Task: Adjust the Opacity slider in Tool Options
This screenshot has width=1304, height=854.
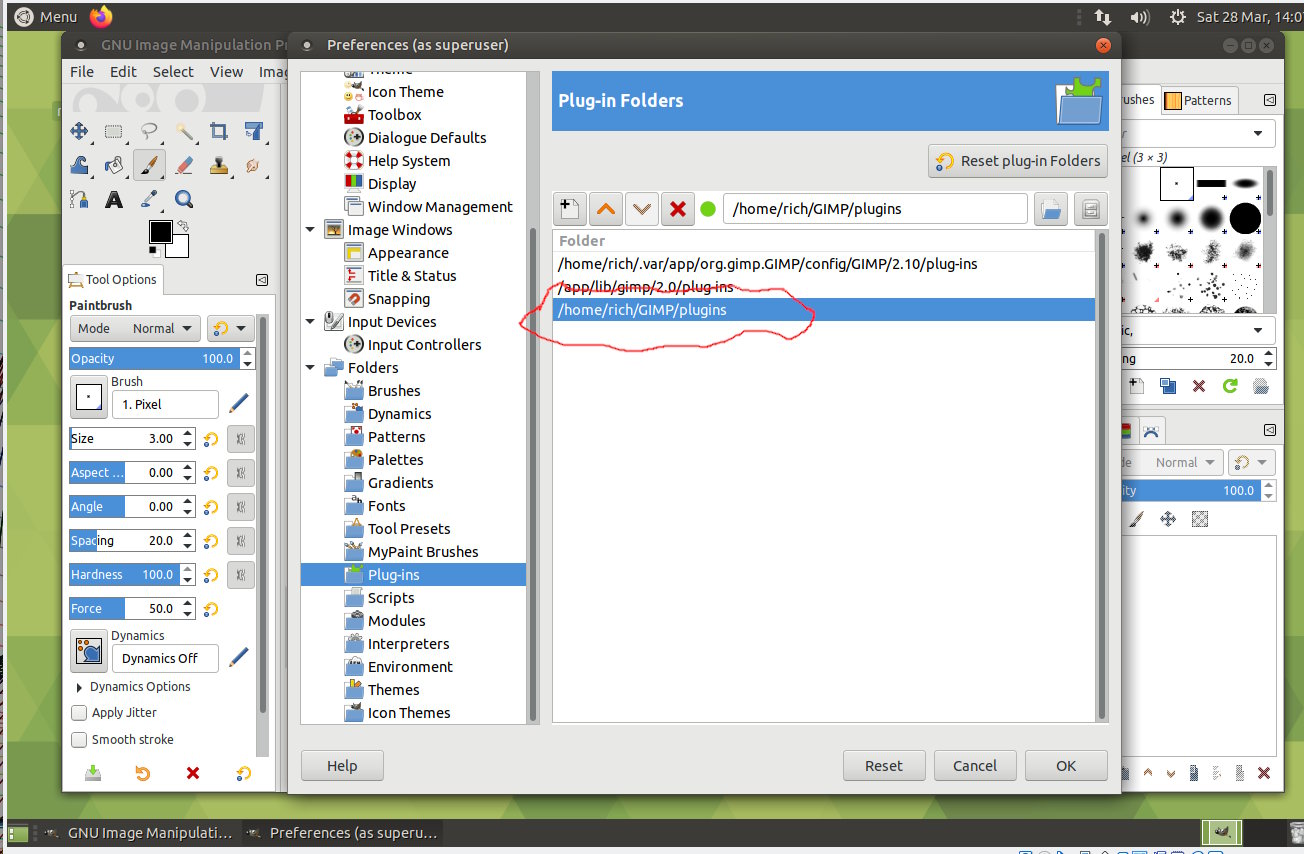Action: 154,358
